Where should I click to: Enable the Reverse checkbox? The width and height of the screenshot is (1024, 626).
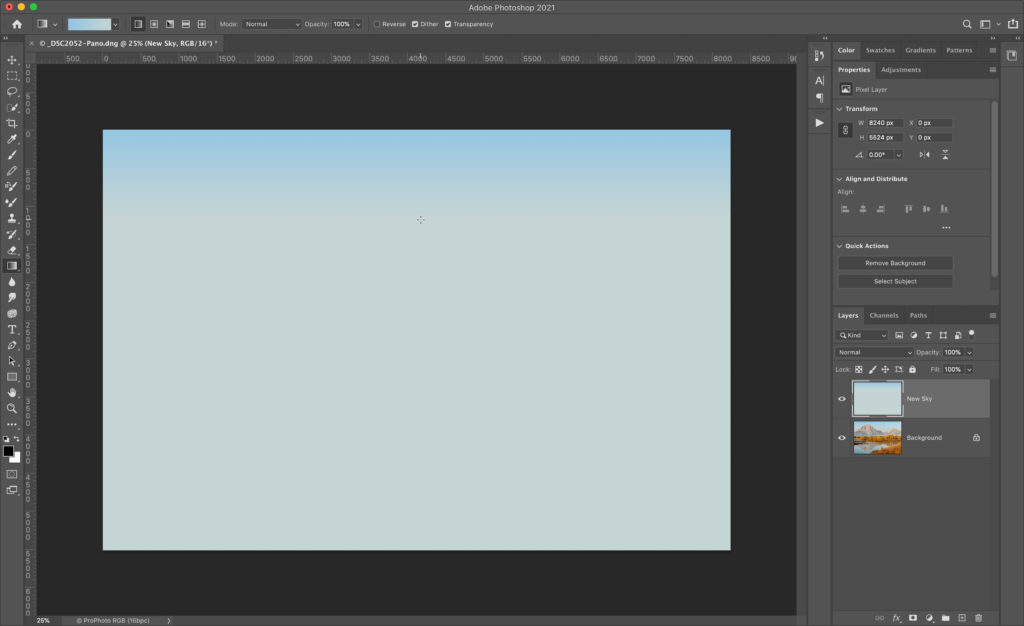(x=377, y=24)
